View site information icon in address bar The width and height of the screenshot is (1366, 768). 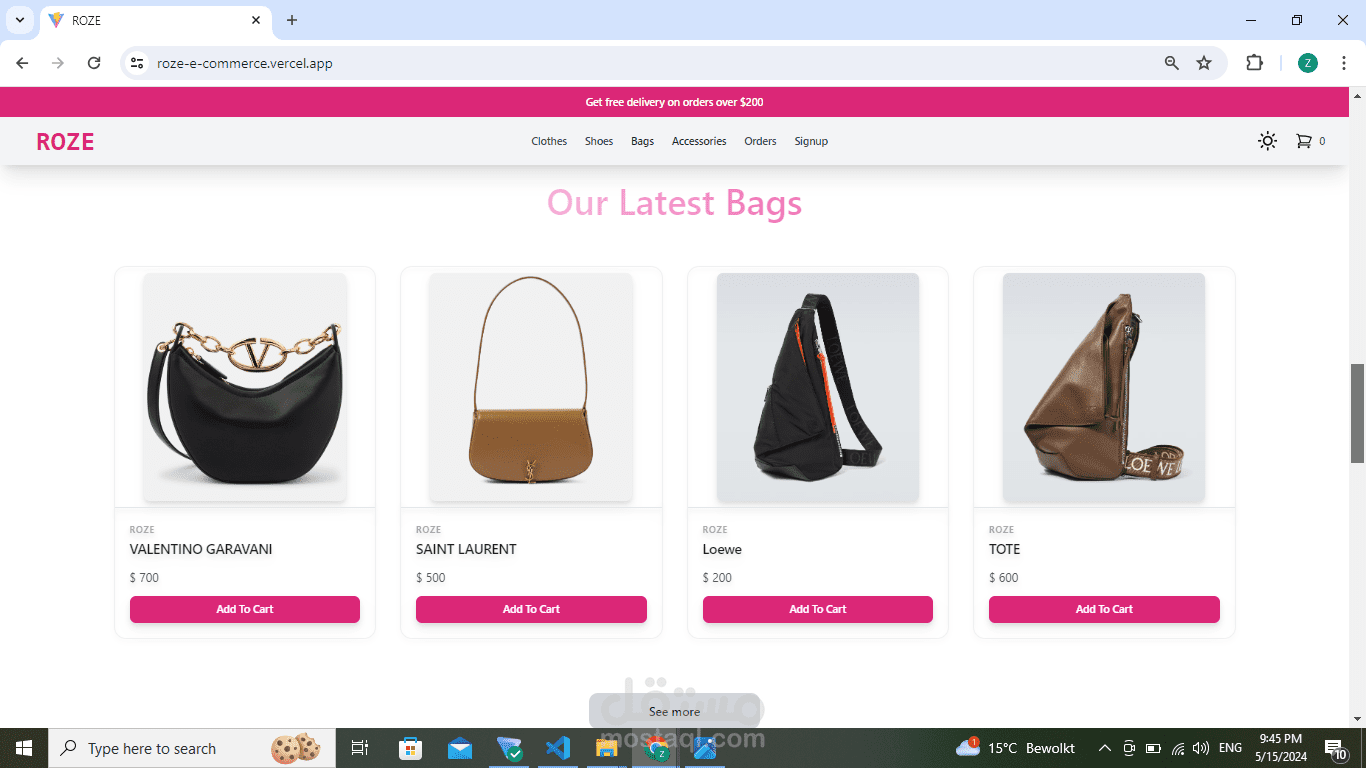click(x=137, y=63)
